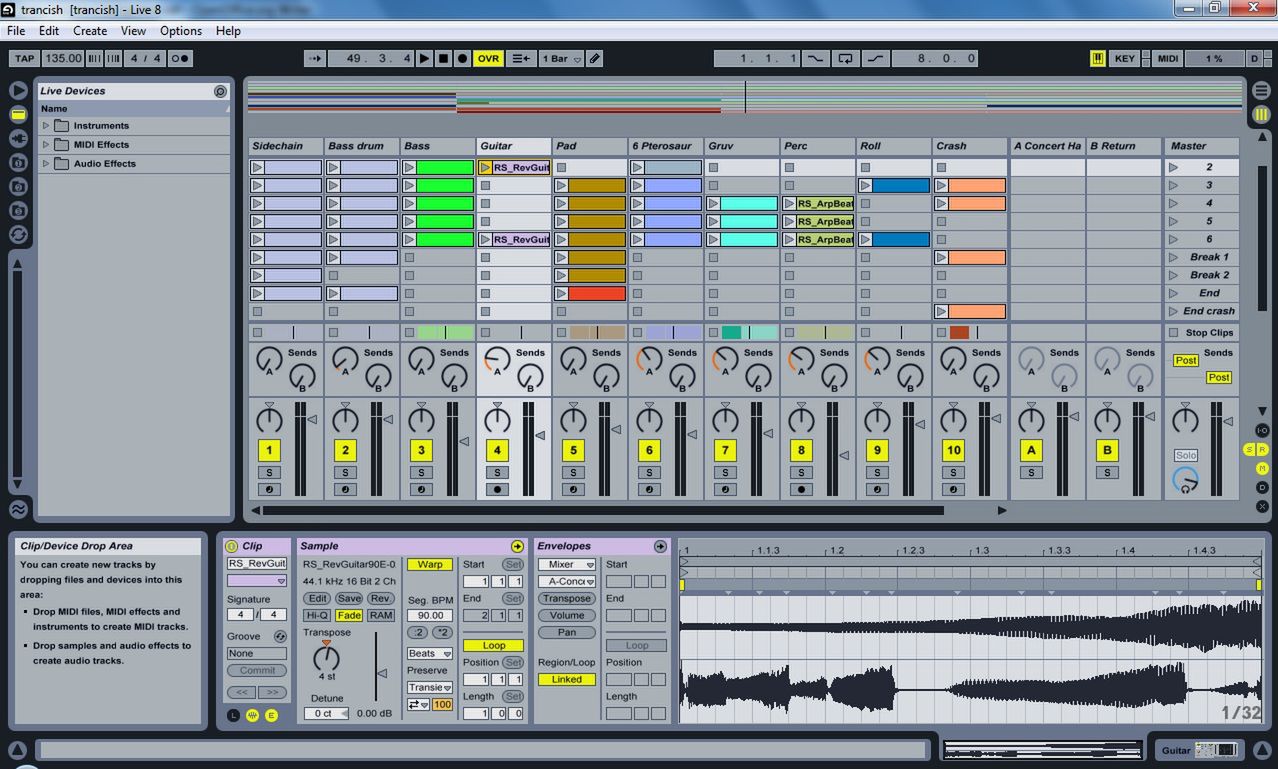Click track 1 Sidechain volume fader
Screen dimensions: 1278x769
click(x=312, y=420)
